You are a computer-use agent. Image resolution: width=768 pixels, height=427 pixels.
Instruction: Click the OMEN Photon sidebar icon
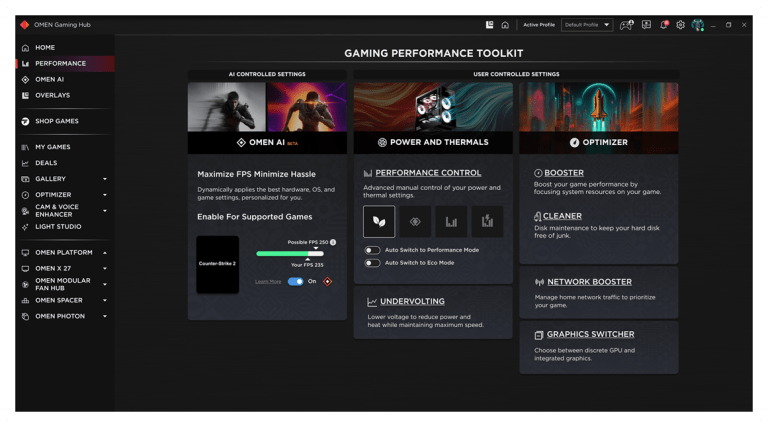click(x=25, y=317)
